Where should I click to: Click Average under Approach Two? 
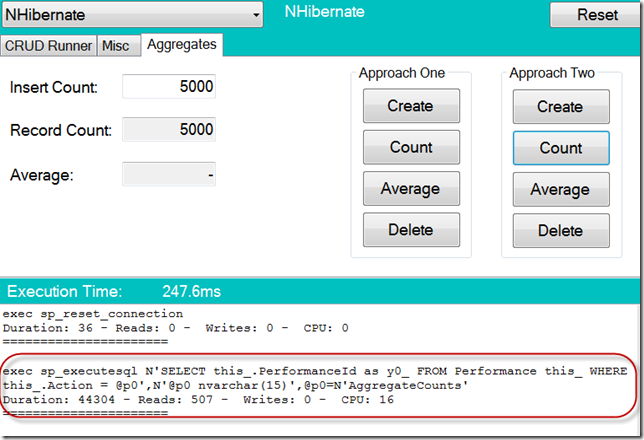click(561, 189)
